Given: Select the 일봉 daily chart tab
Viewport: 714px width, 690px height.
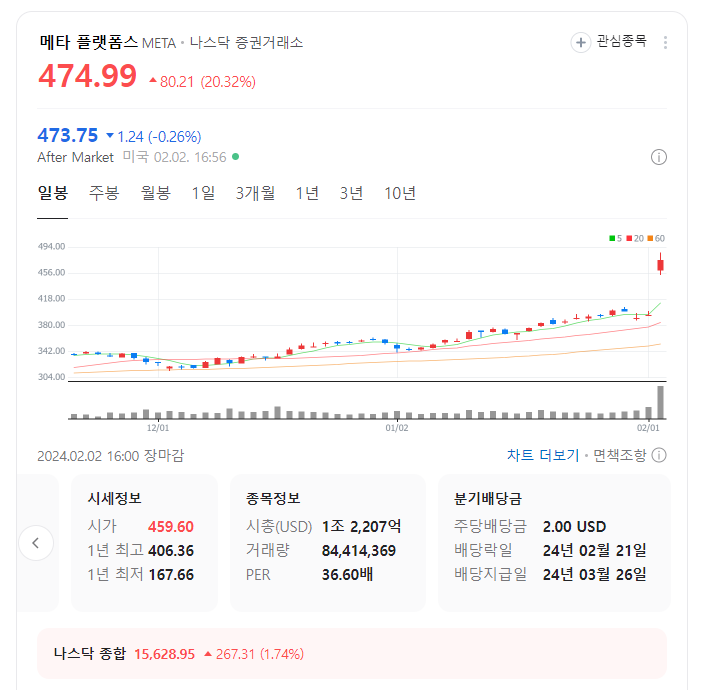Looking at the screenshot, I should point(53,193).
